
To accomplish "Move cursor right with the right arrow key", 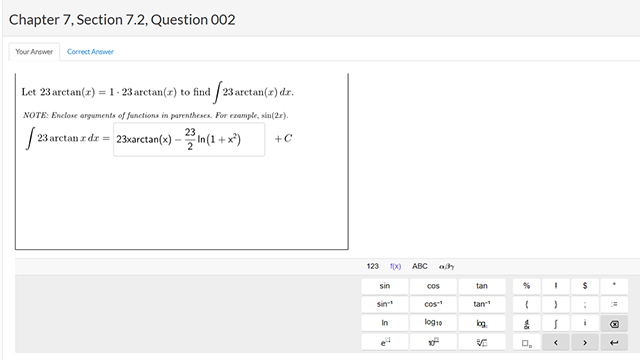I will 584,342.
